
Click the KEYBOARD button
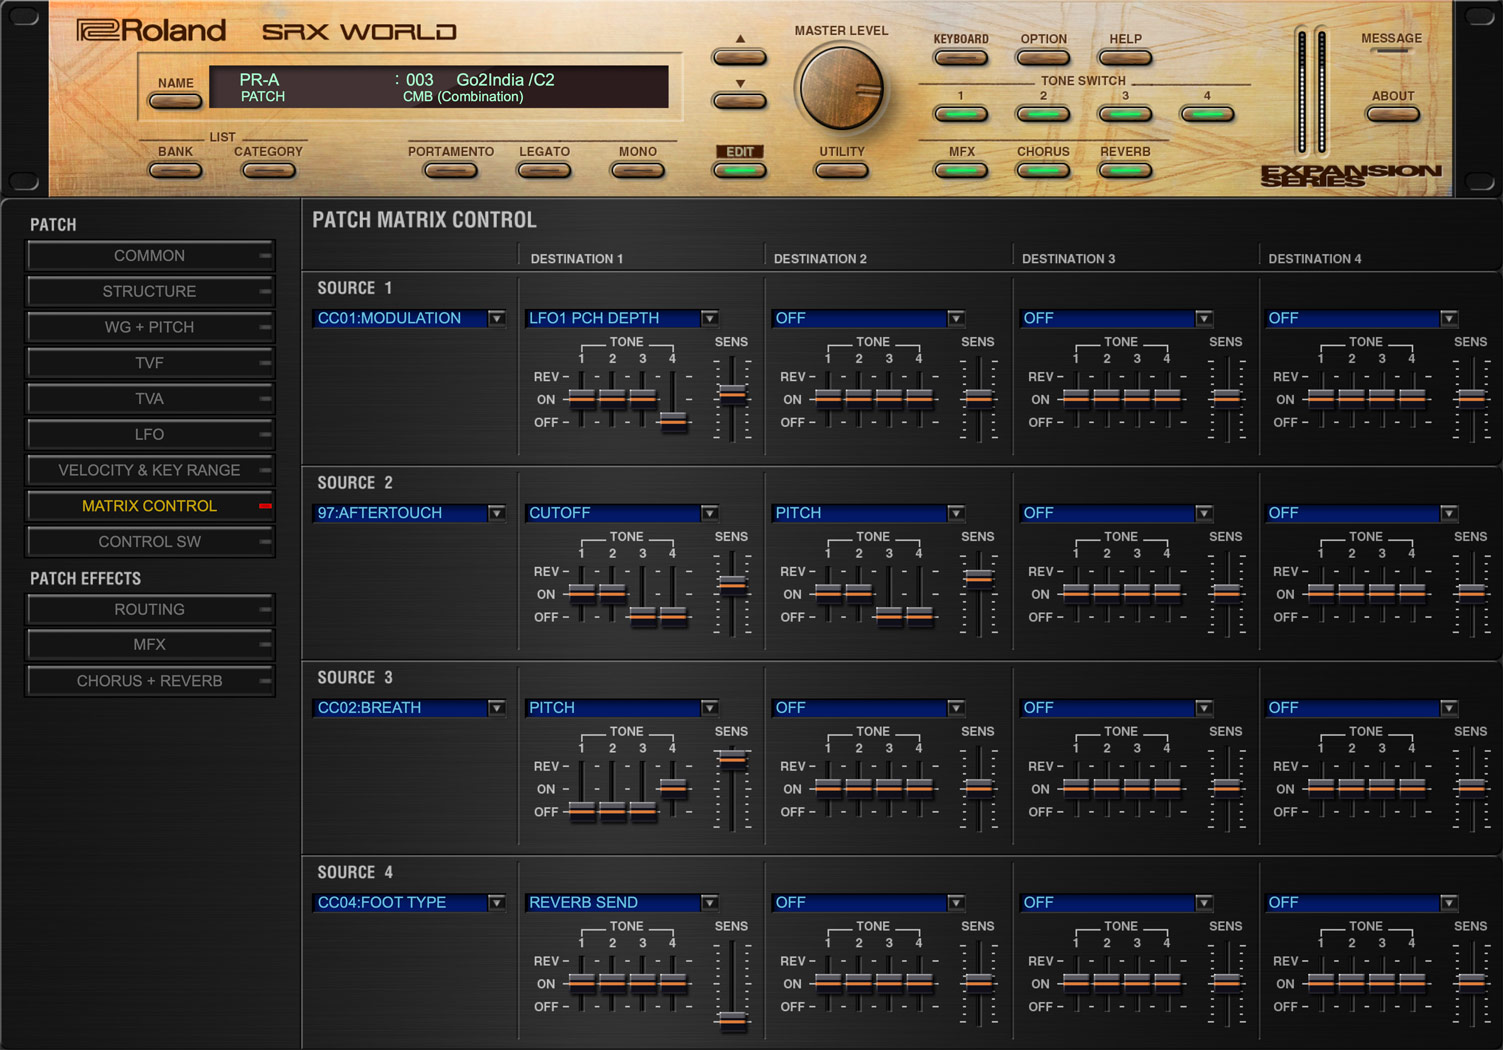click(961, 57)
